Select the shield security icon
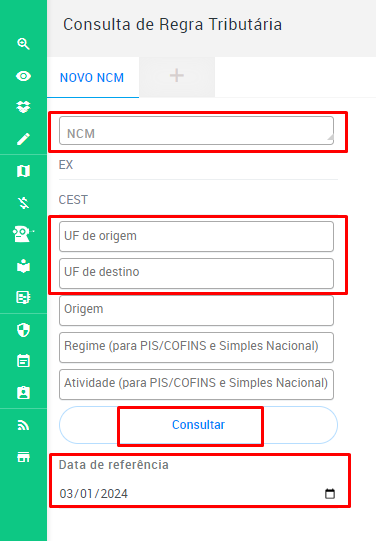376x541 pixels. pos(23,330)
